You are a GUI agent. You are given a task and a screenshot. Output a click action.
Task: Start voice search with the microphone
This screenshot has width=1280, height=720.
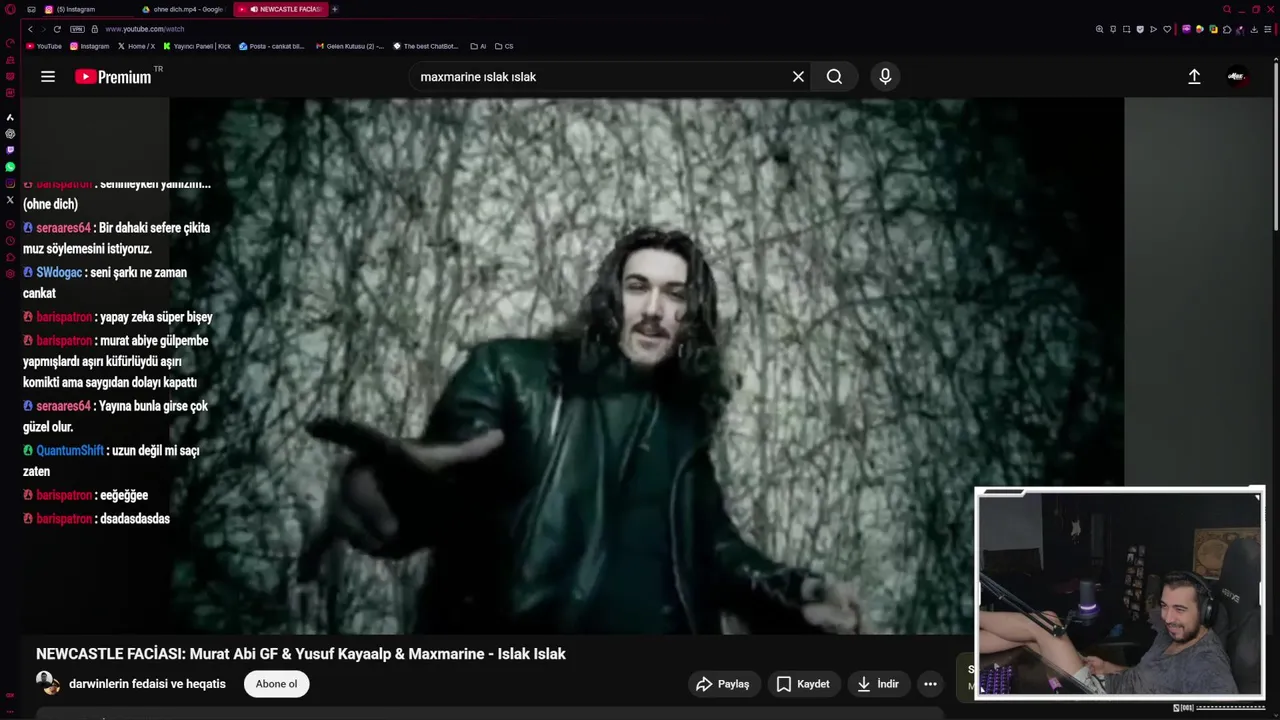coord(885,77)
